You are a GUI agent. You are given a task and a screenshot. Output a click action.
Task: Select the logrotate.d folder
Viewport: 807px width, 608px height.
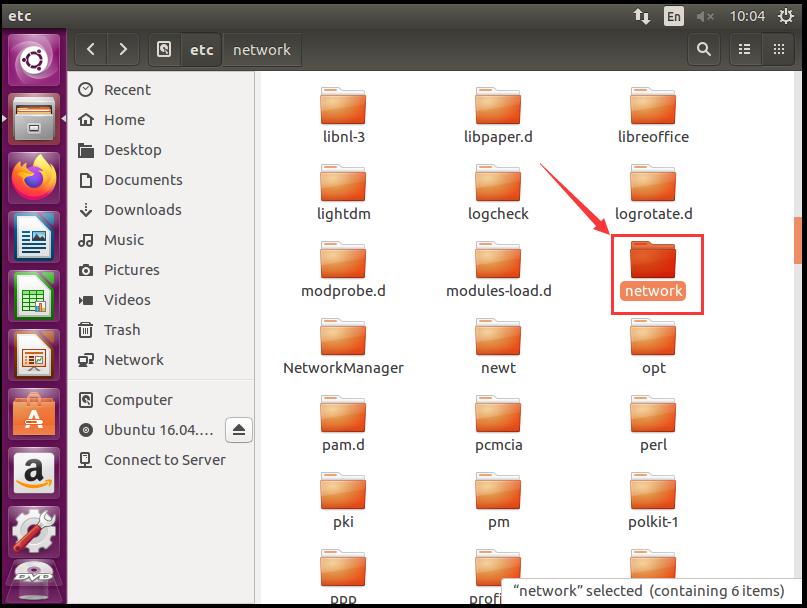(x=653, y=193)
